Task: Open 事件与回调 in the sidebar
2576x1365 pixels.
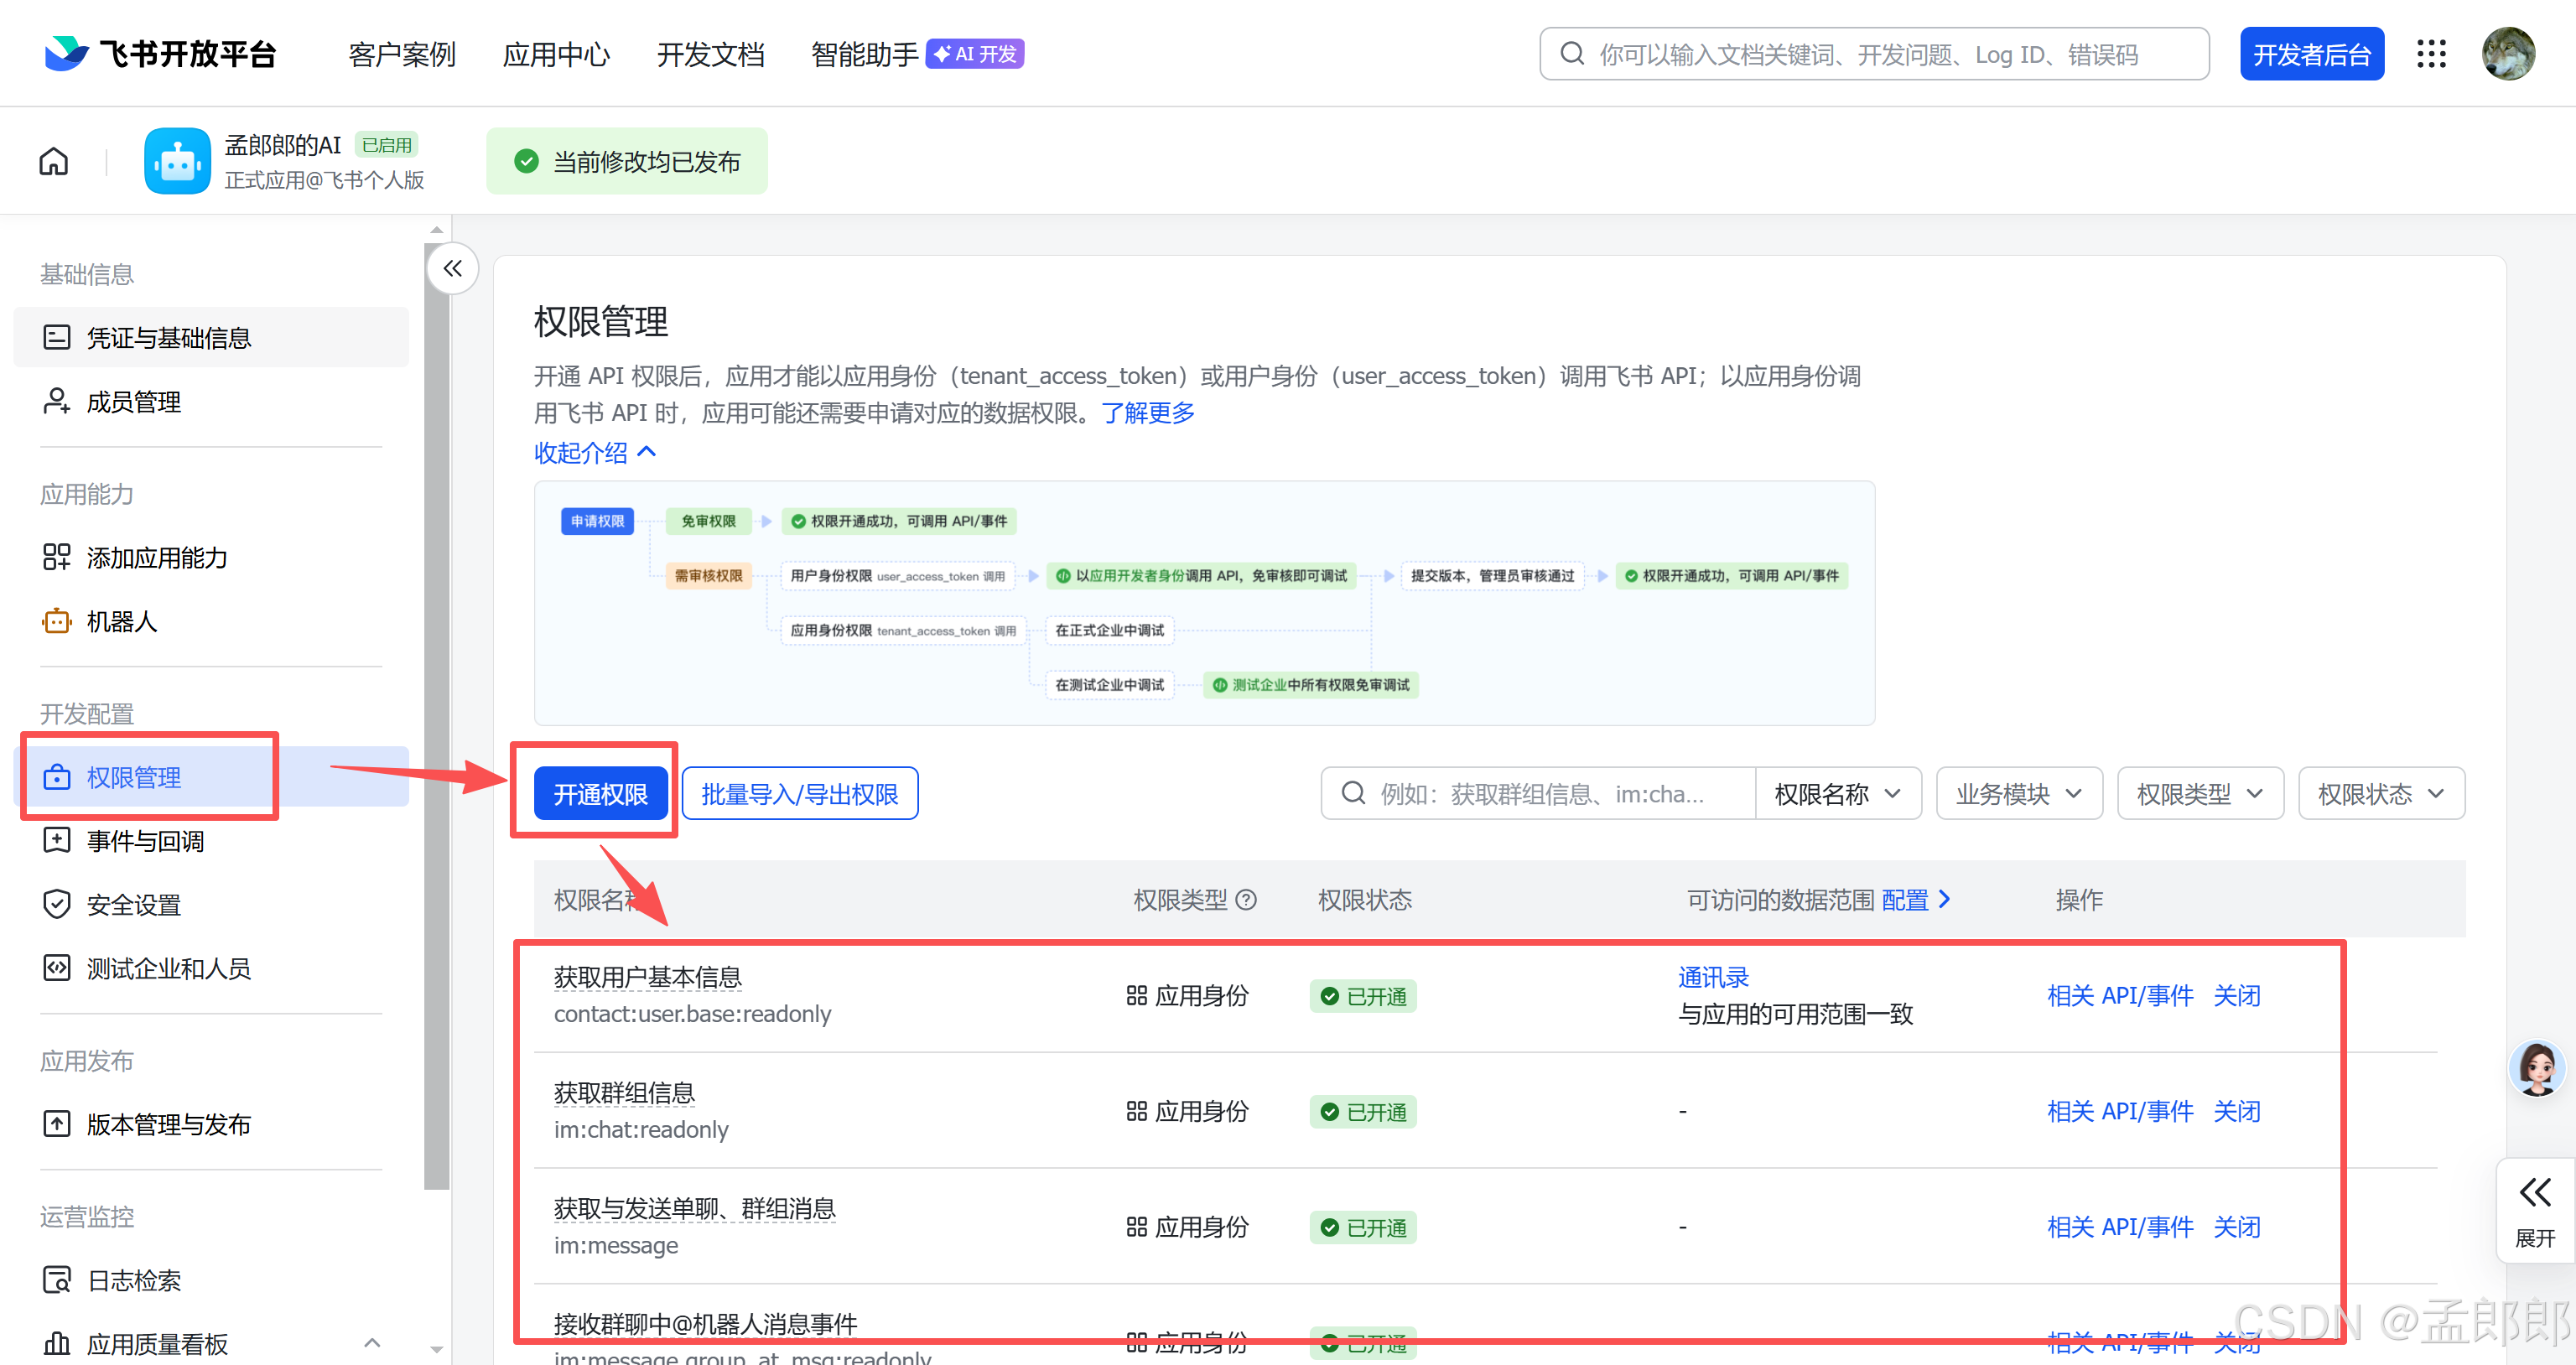Action: pyautogui.click(x=146, y=841)
